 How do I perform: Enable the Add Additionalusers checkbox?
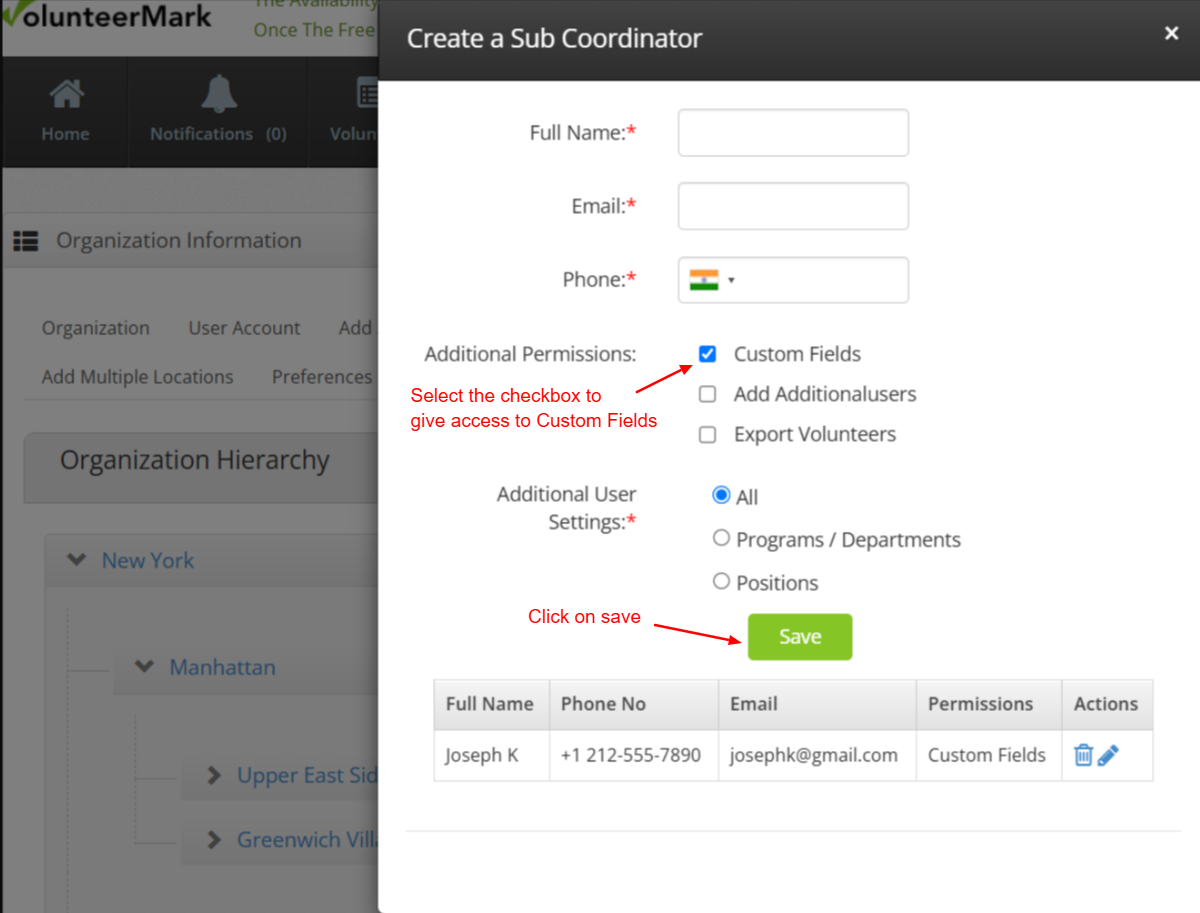708,394
